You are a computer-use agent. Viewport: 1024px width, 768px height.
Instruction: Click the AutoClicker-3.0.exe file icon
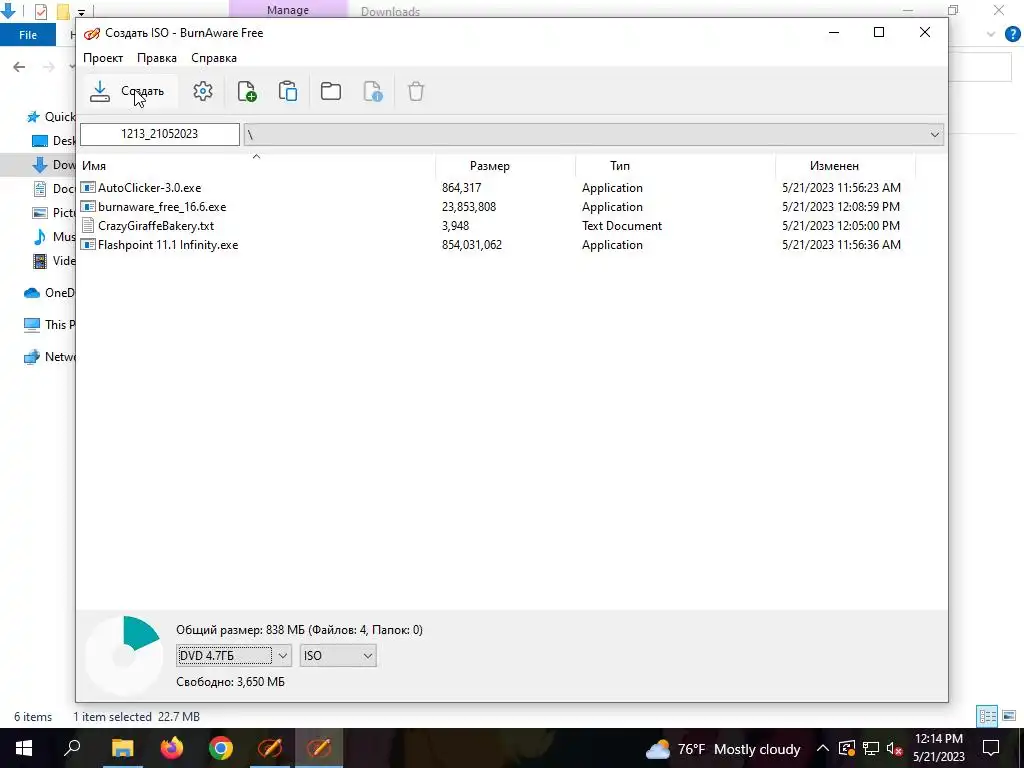pyautogui.click(x=88, y=188)
